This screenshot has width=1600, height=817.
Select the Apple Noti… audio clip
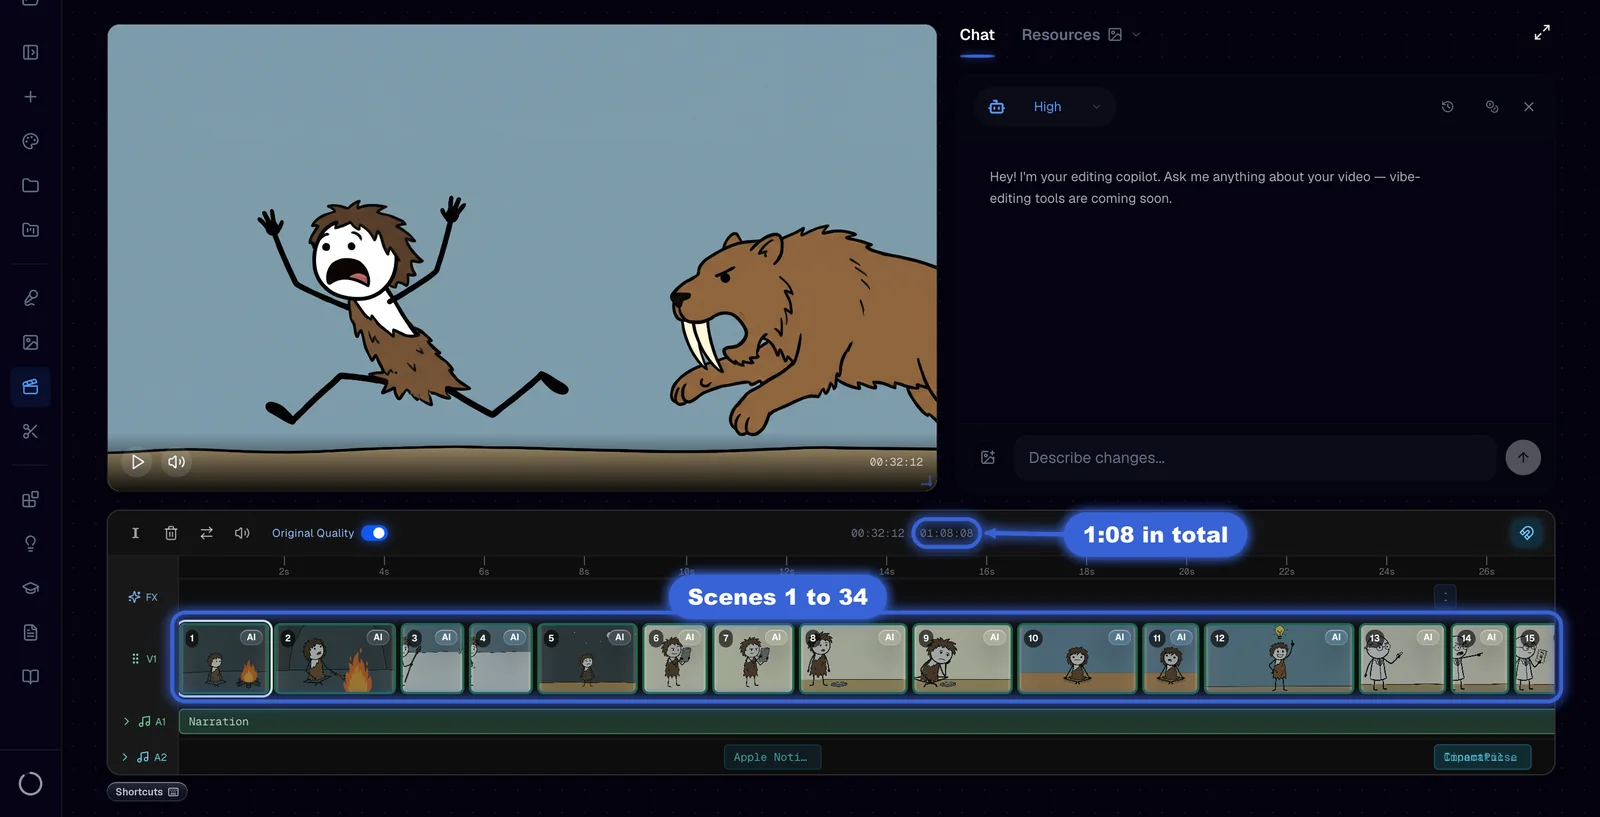tap(772, 757)
